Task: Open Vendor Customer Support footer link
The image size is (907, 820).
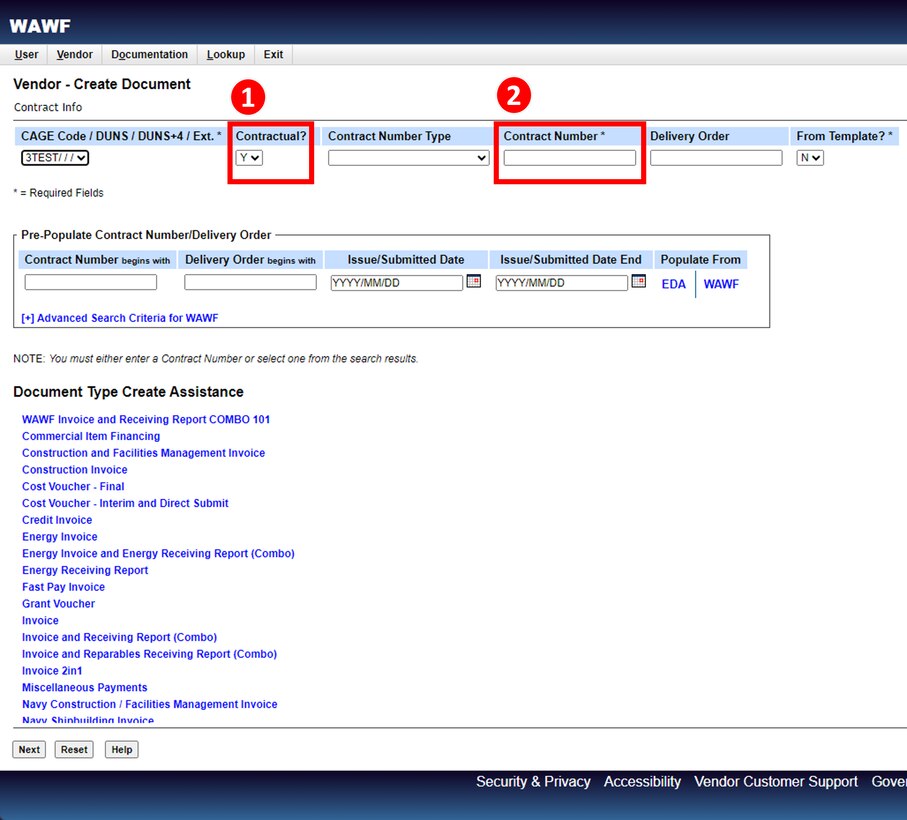Action: 776,782
